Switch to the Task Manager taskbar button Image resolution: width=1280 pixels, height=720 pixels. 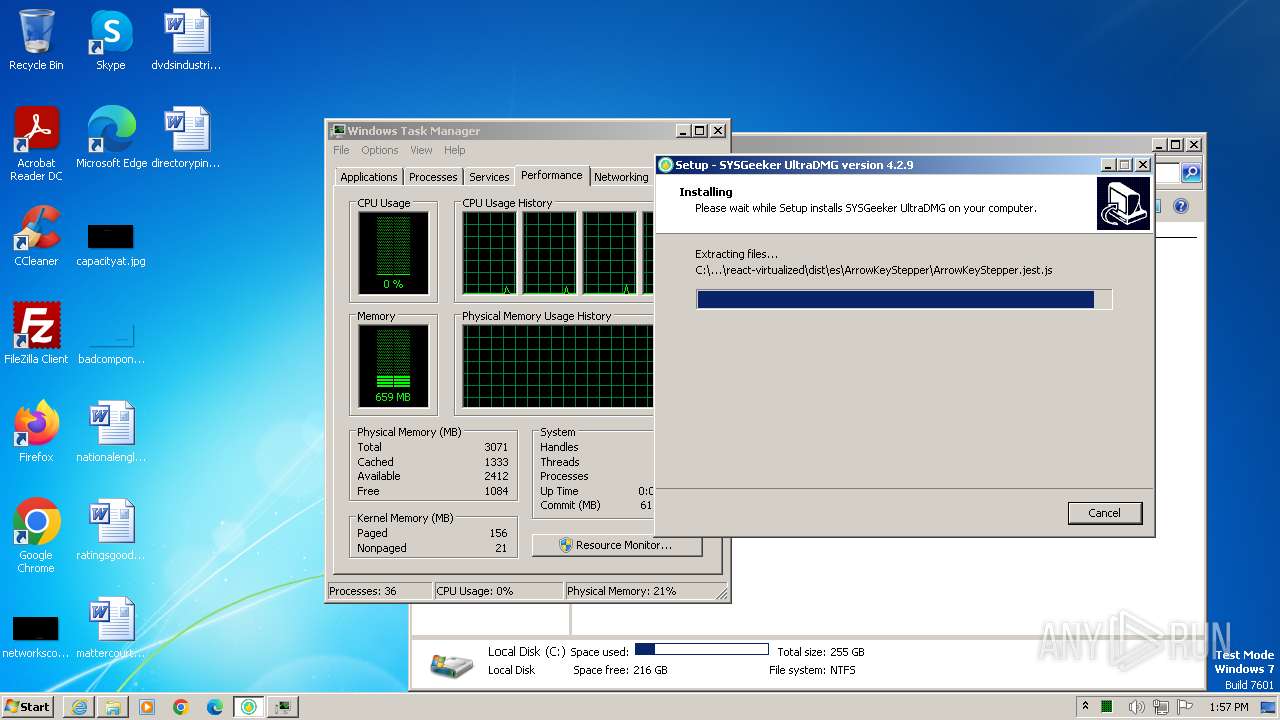point(283,707)
